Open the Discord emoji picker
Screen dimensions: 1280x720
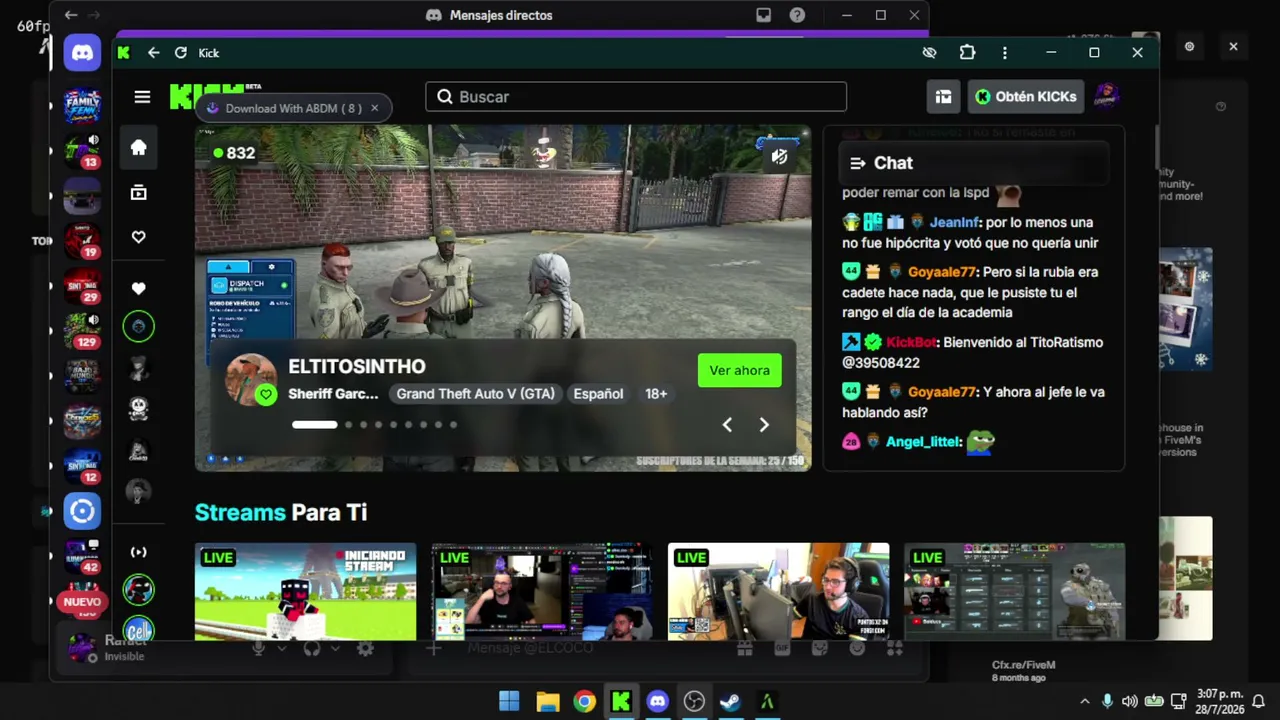pyautogui.click(x=857, y=648)
